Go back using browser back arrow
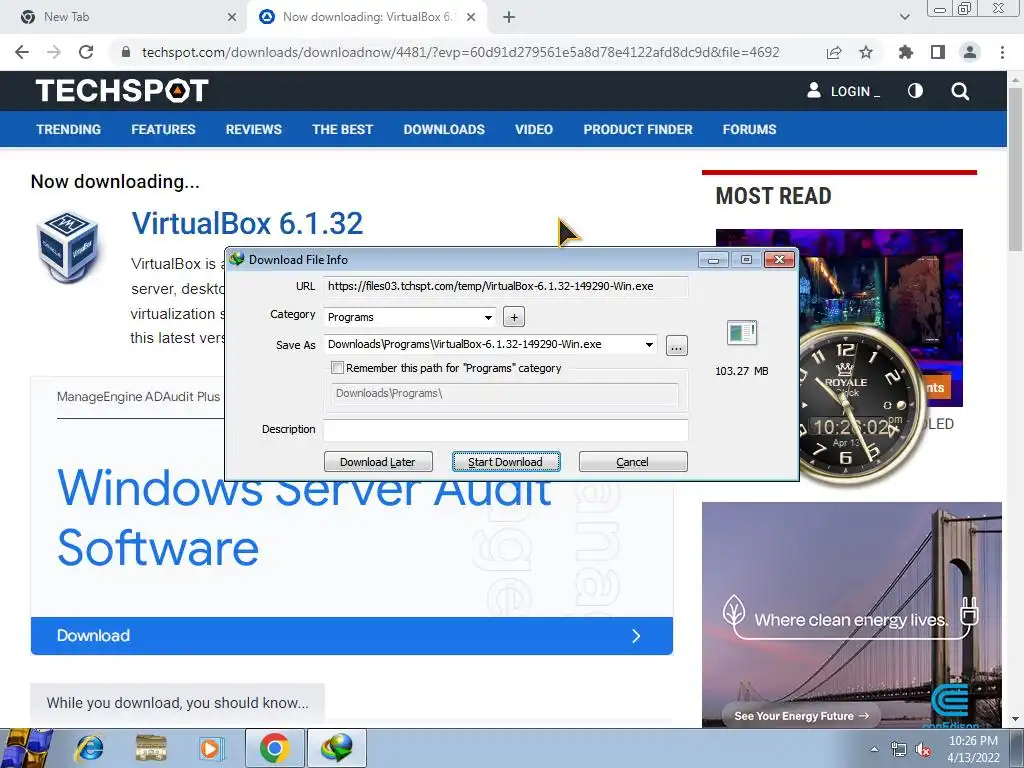1024x768 pixels. pyautogui.click(x=22, y=52)
